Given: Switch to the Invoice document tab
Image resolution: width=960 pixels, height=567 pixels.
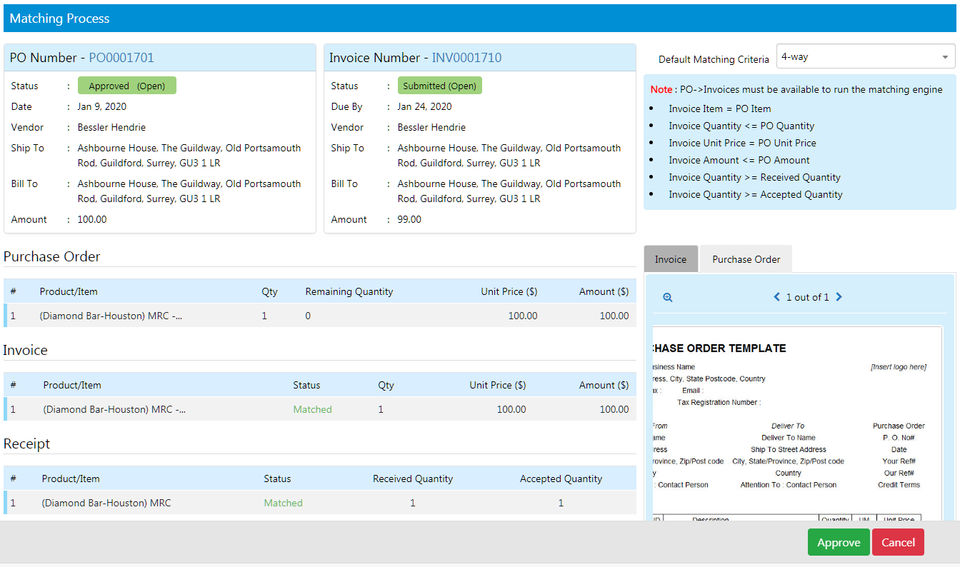Looking at the screenshot, I should tap(670, 259).
